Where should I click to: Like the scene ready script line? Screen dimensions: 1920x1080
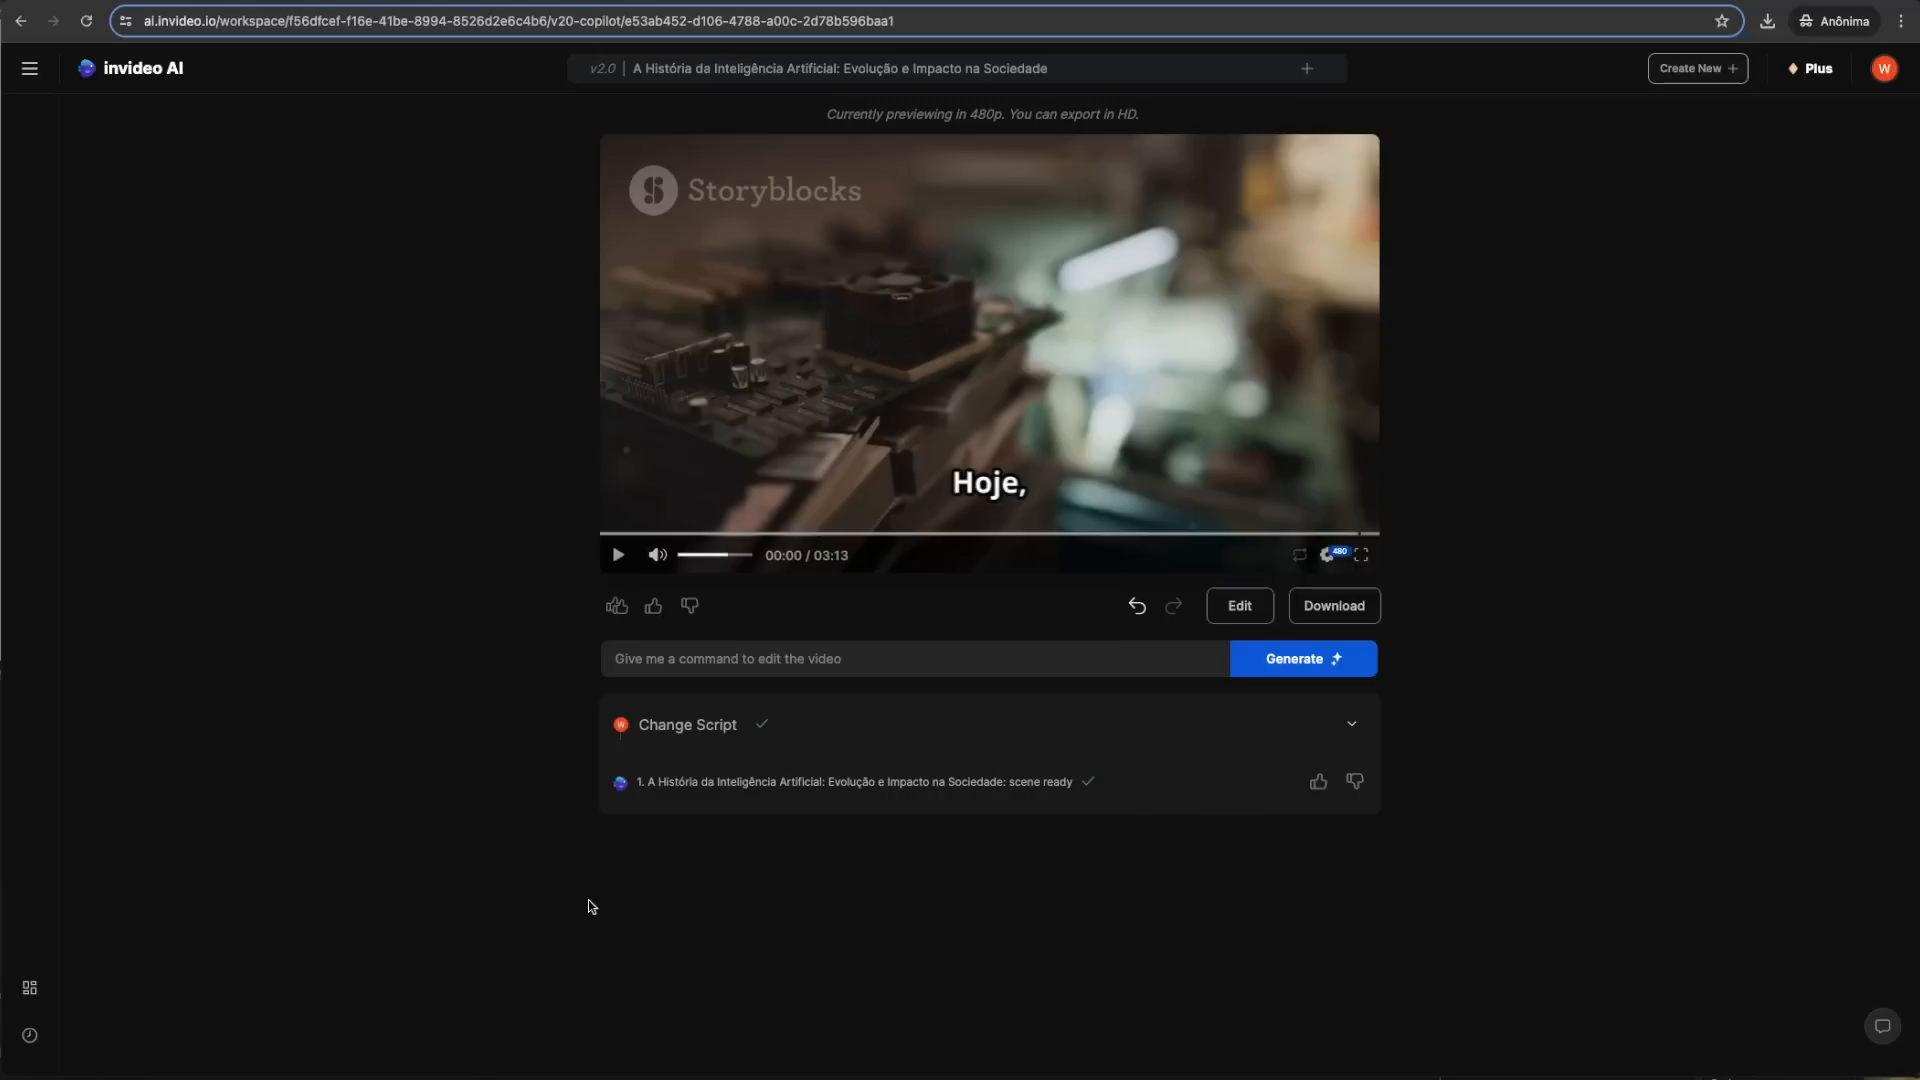click(x=1318, y=781)
